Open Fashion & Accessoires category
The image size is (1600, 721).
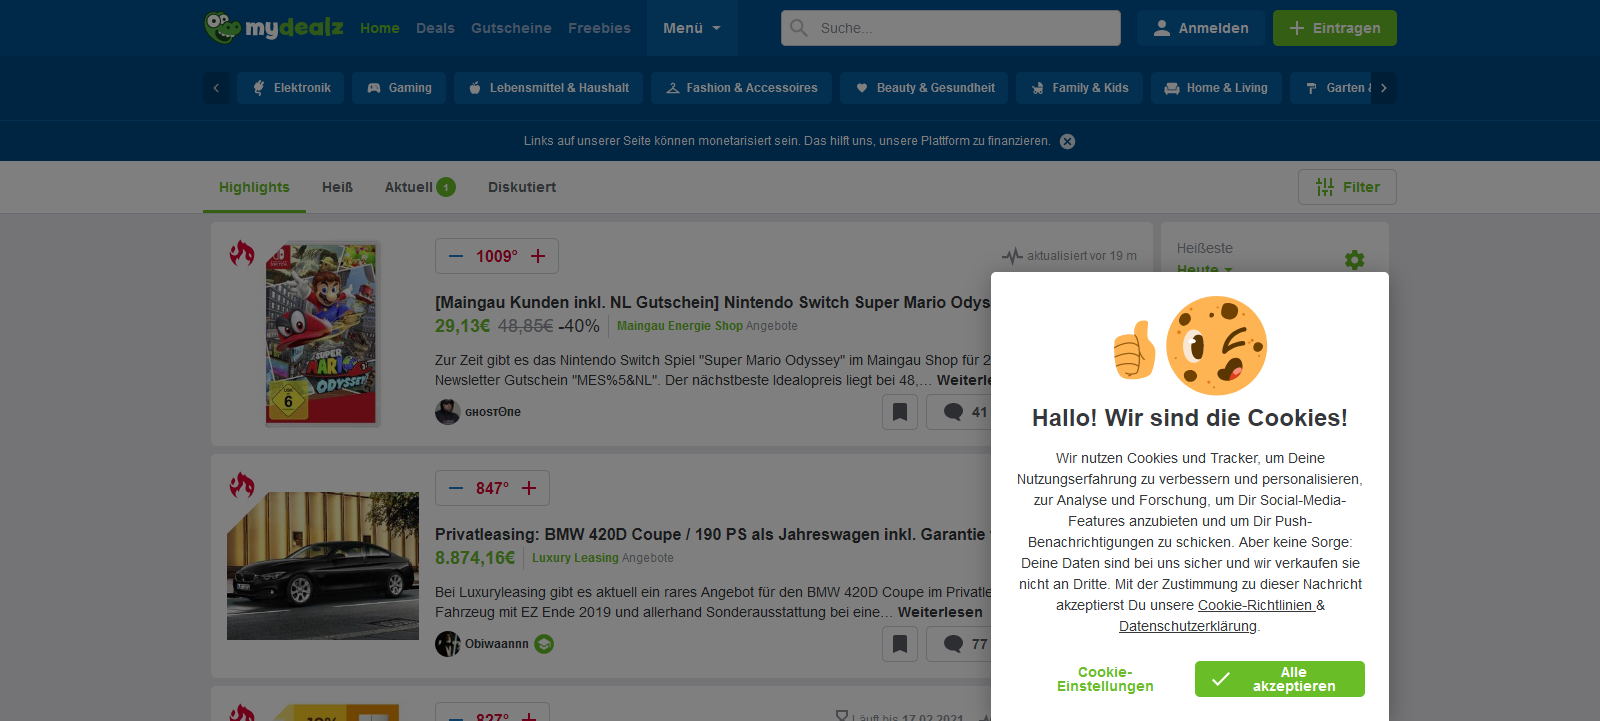click(x=742, y=88)
